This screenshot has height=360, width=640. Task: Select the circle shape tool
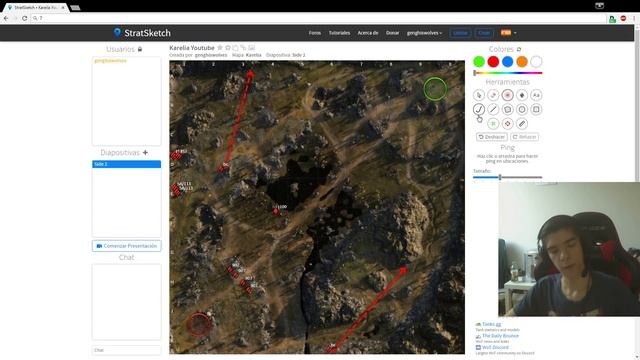[522, 109]
